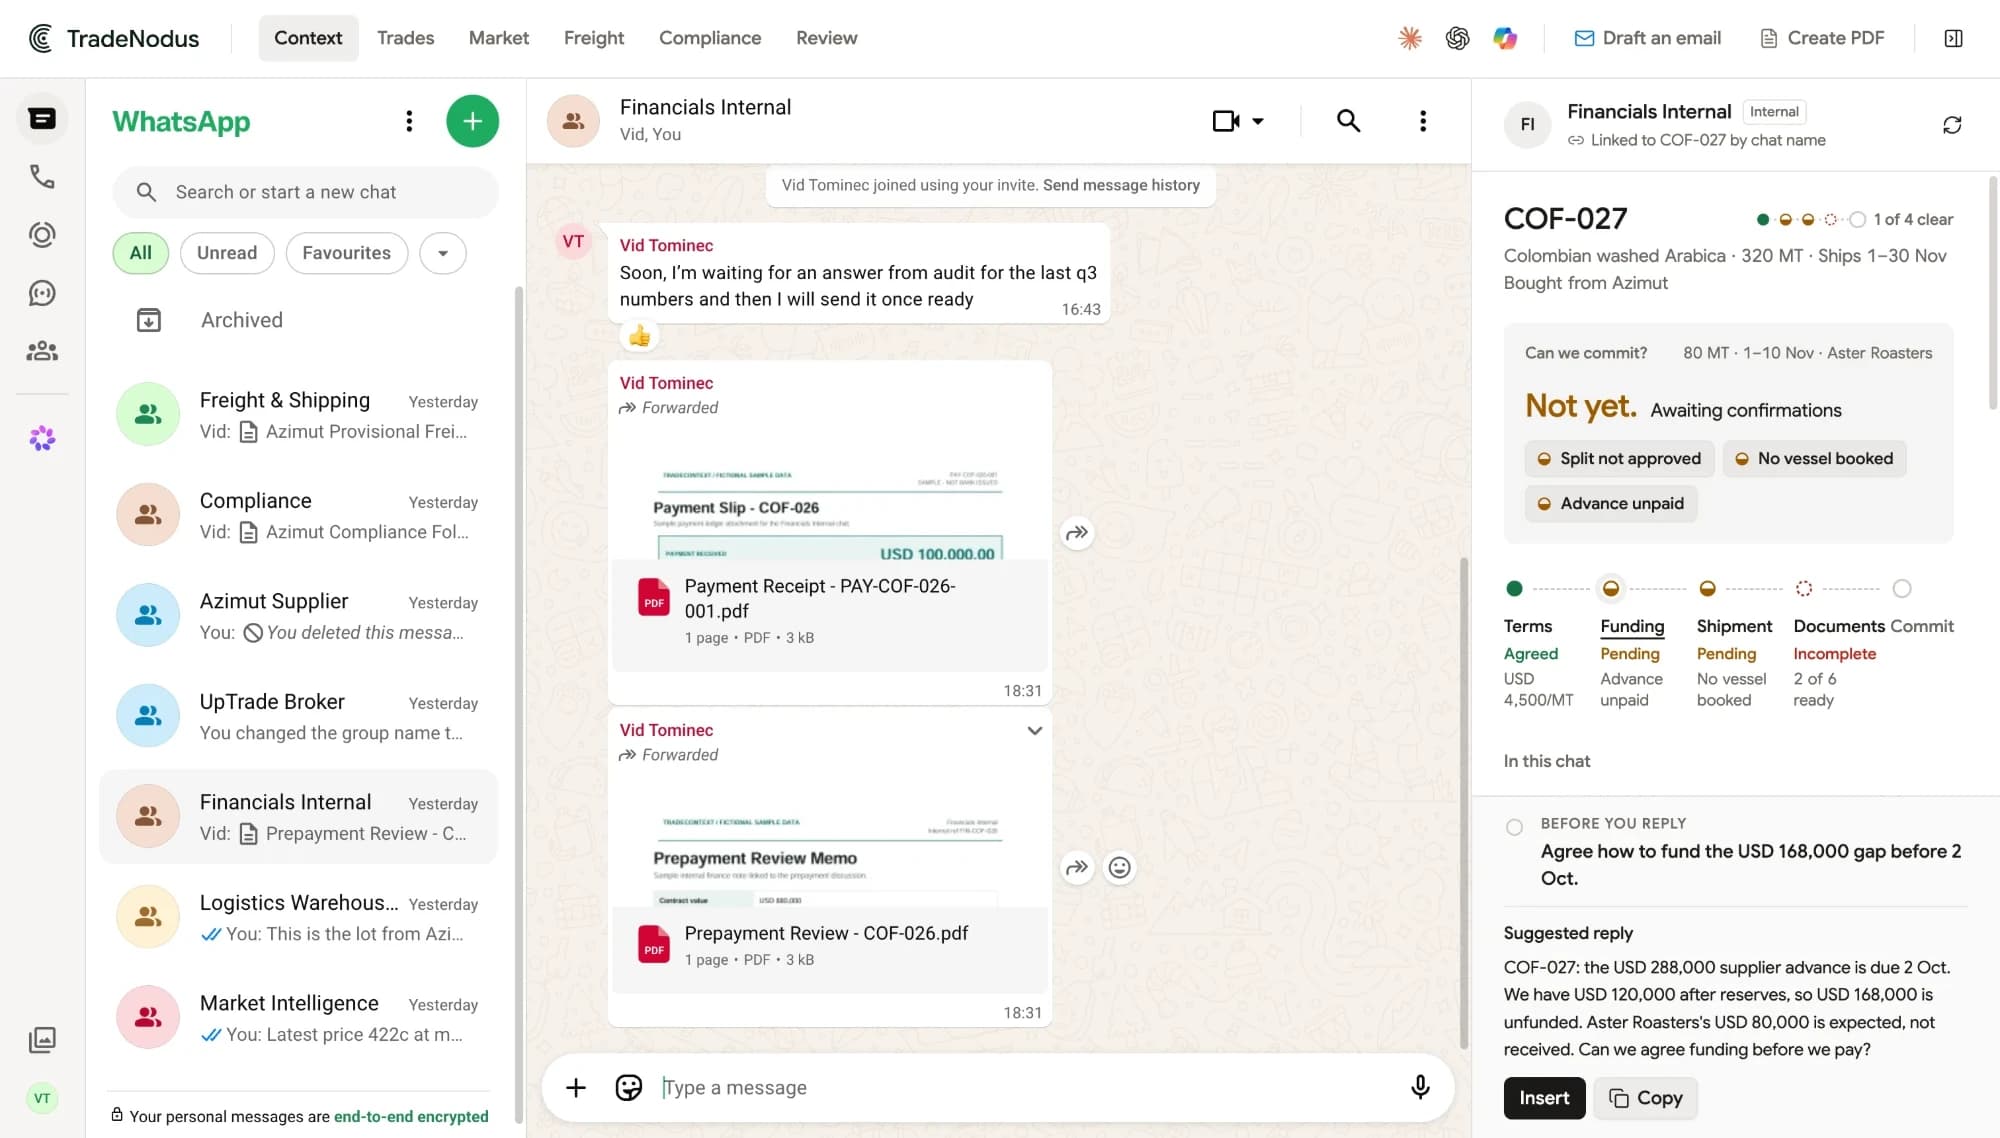Viewport: 2000px width, 1138px height.
Task: Start a new chat with plus button
Action: [472, 121]
